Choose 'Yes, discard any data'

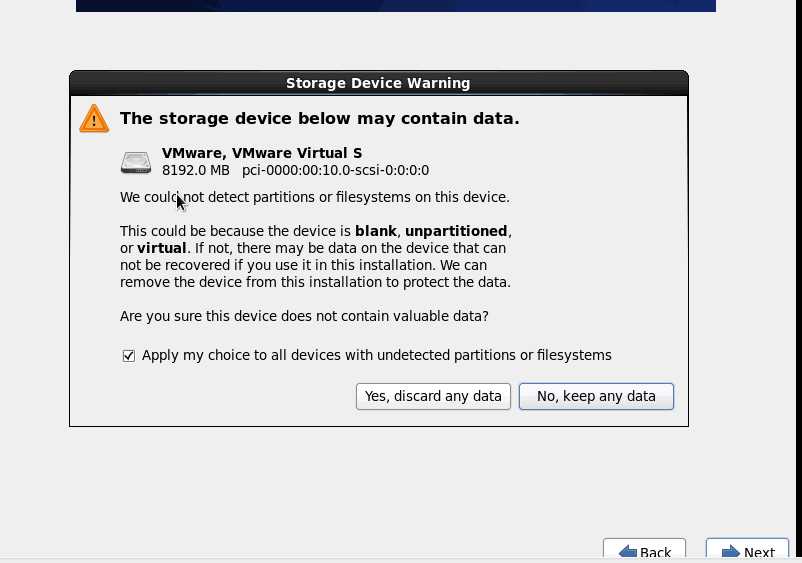433,396
